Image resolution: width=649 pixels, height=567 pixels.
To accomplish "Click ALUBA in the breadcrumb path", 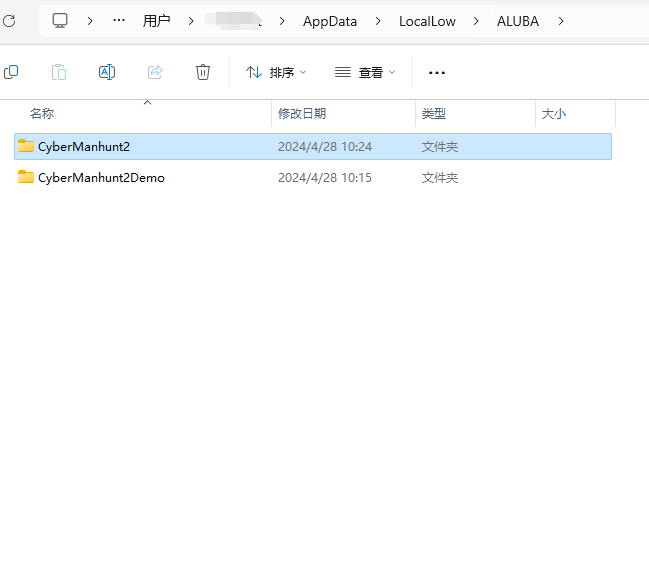I will [518, 21].
